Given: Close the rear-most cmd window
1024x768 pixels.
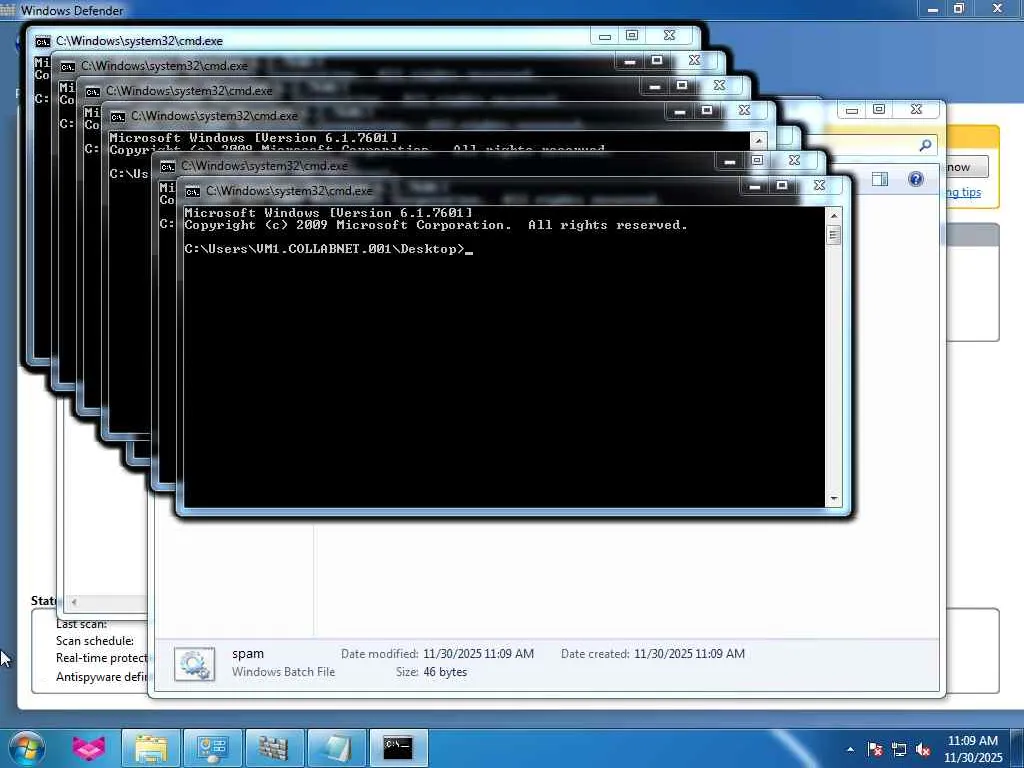Looking at the screenshot, I should click(669, 35).
